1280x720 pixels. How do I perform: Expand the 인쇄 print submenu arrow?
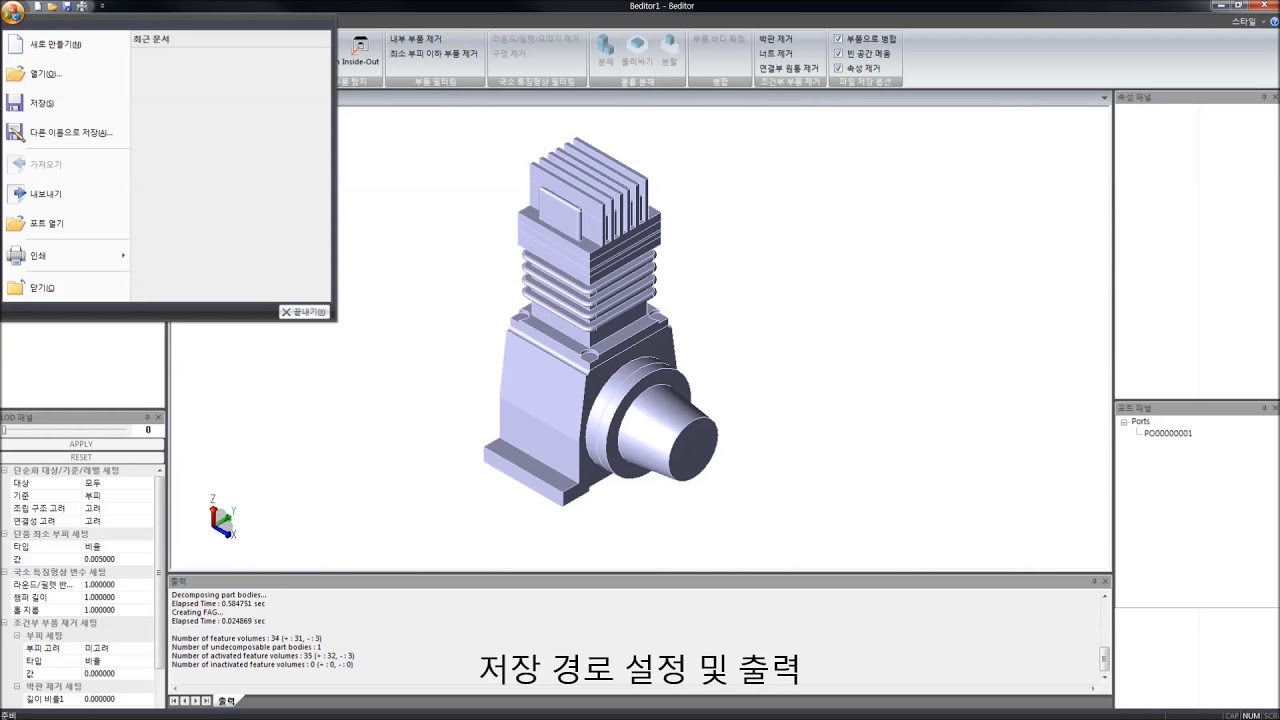pyautogui.click(x=123, y=256)
